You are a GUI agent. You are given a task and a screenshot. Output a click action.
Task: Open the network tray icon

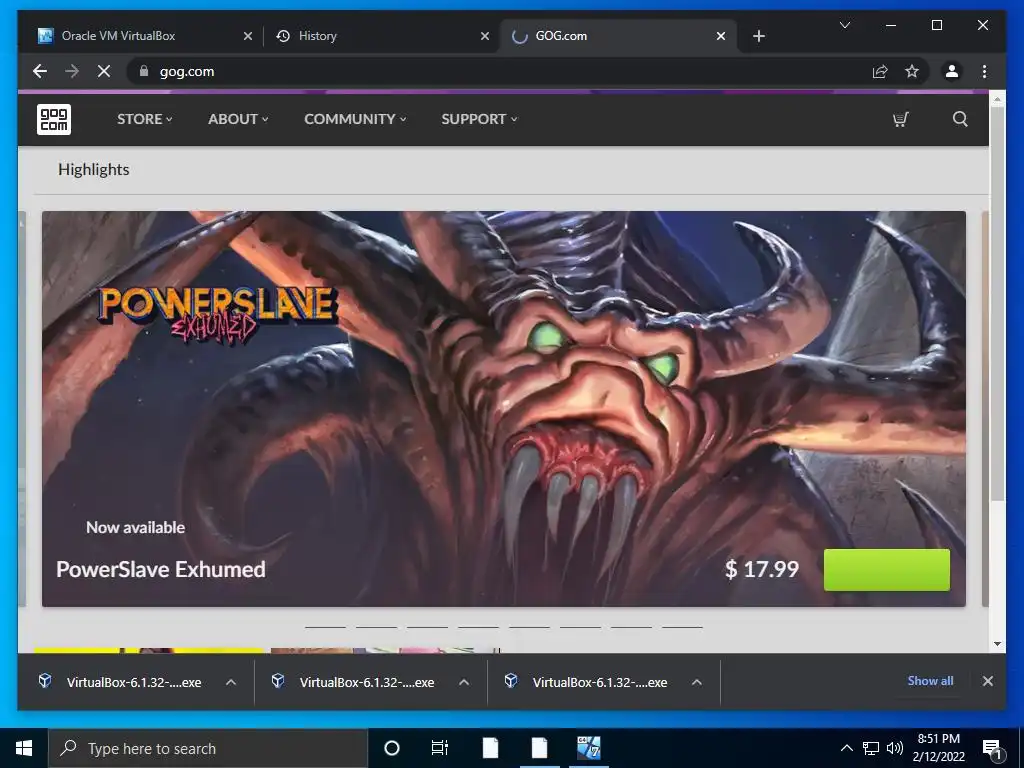click(871, 748)
